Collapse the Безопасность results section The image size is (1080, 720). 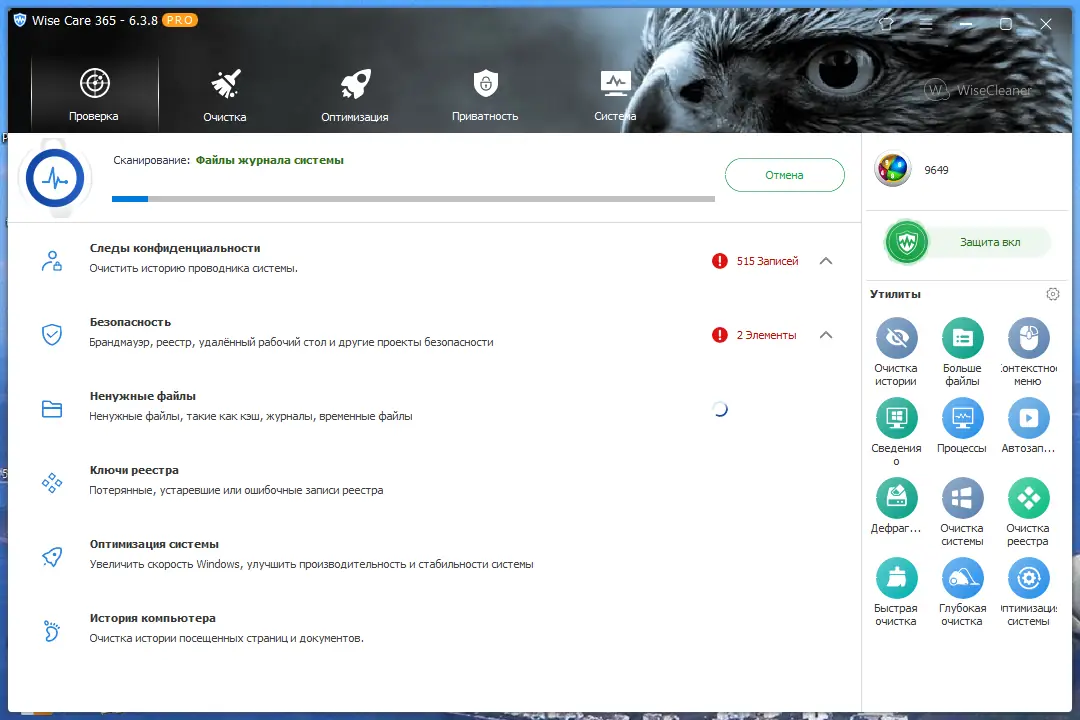826,334
